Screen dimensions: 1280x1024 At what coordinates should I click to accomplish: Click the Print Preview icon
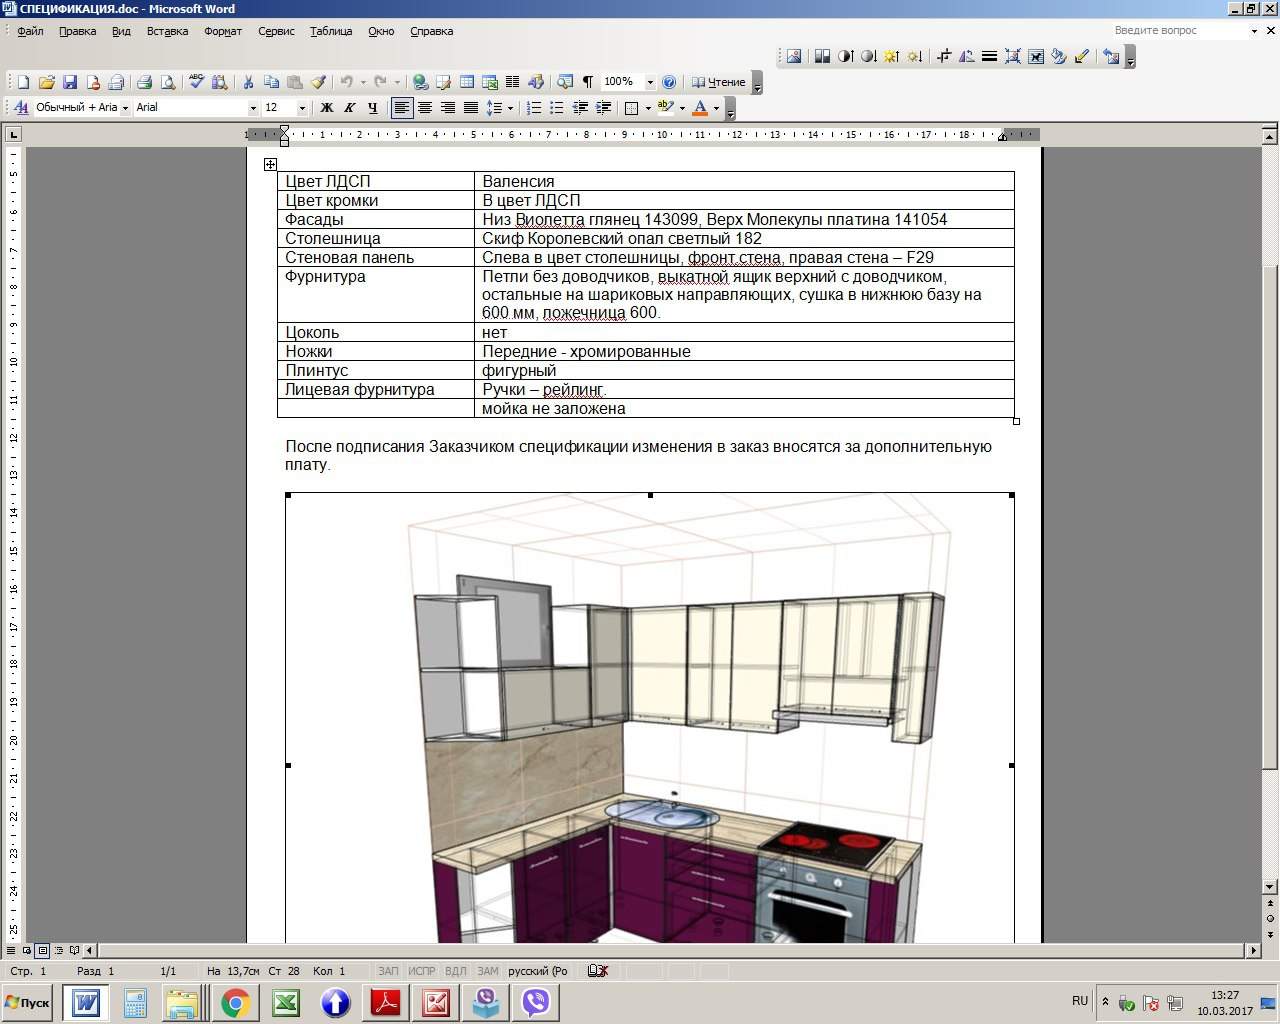tap(168, 82)
